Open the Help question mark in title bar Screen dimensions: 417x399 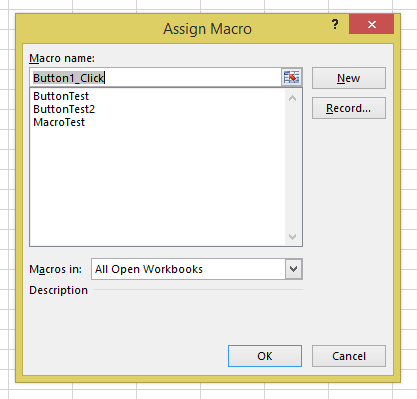point(335,24)
